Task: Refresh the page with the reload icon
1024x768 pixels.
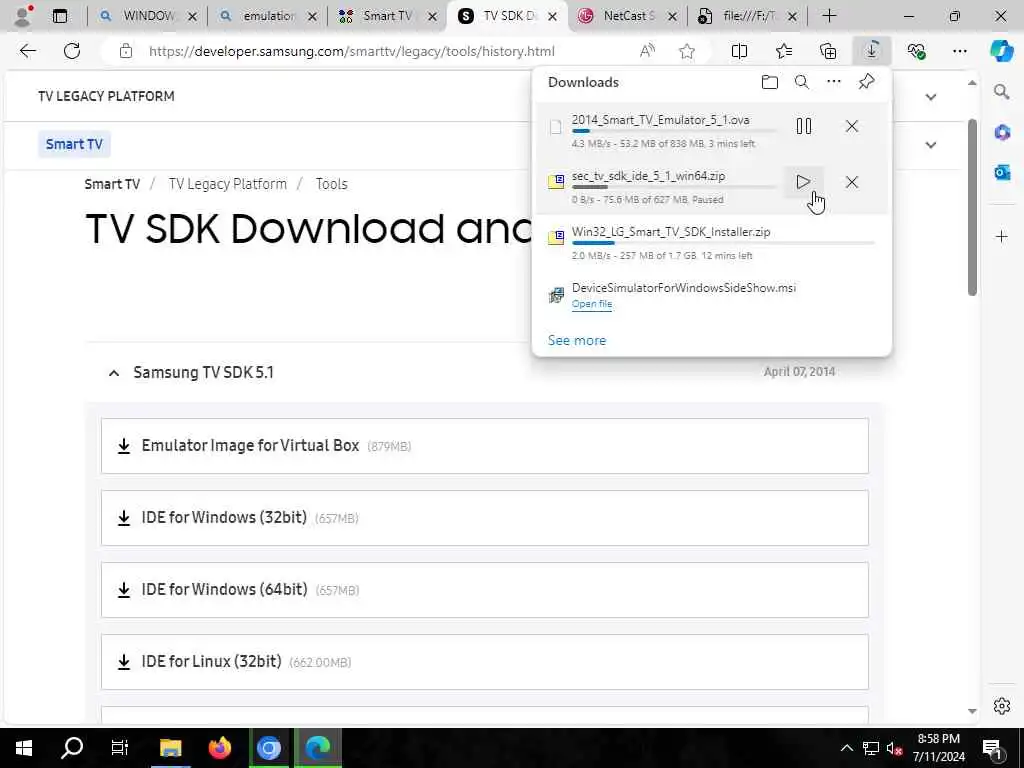Action: (72, 51)
